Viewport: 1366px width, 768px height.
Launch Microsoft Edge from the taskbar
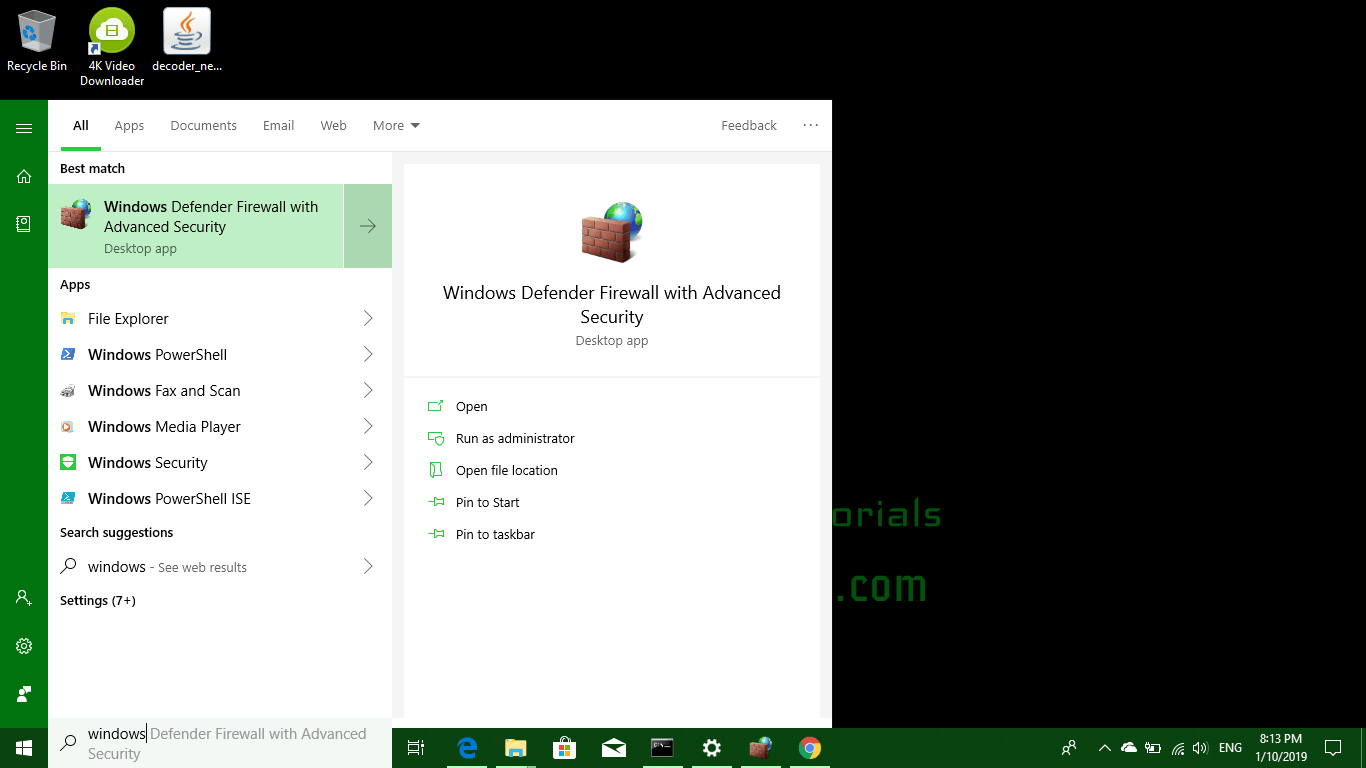[x=467, y=748]
